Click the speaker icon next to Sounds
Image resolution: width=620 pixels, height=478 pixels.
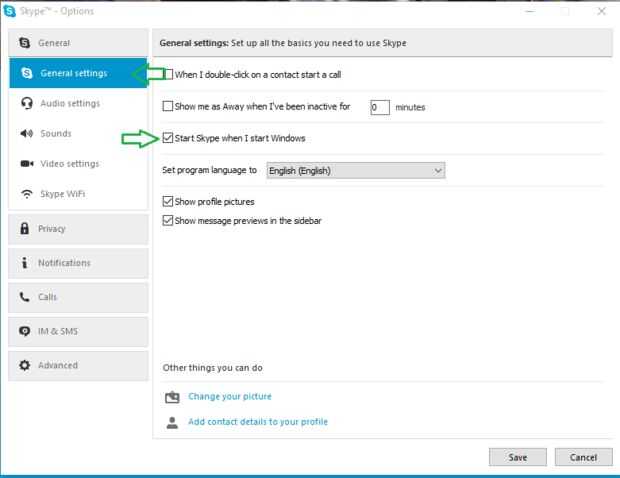pyautogui.click(x=26, y=134)
